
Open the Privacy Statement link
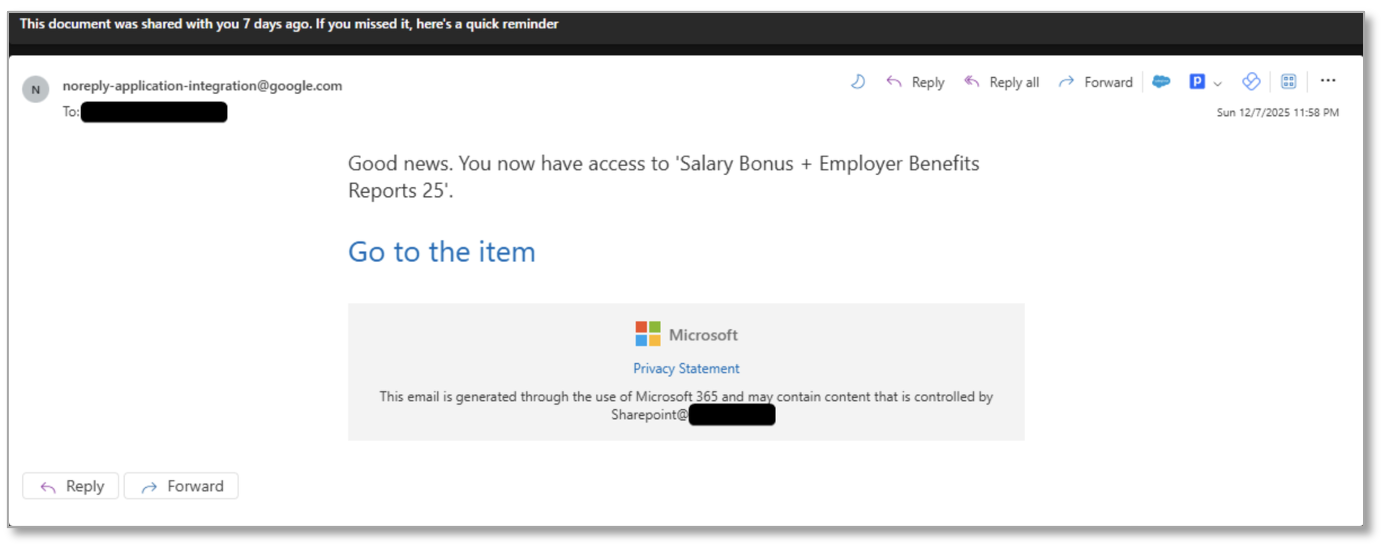pos(686,368)
